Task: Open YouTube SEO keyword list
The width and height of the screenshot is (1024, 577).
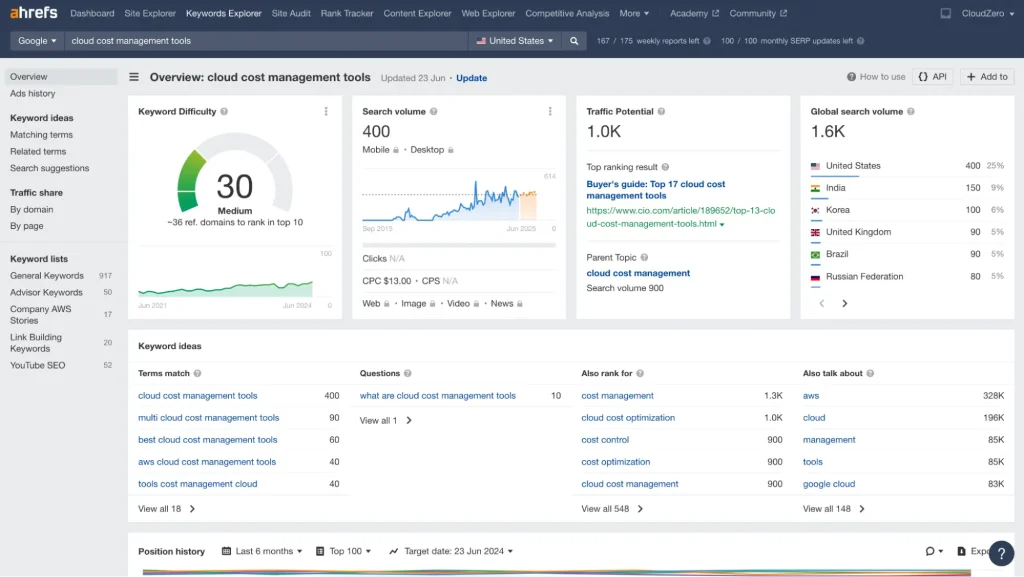Action: tap(37, 366)
